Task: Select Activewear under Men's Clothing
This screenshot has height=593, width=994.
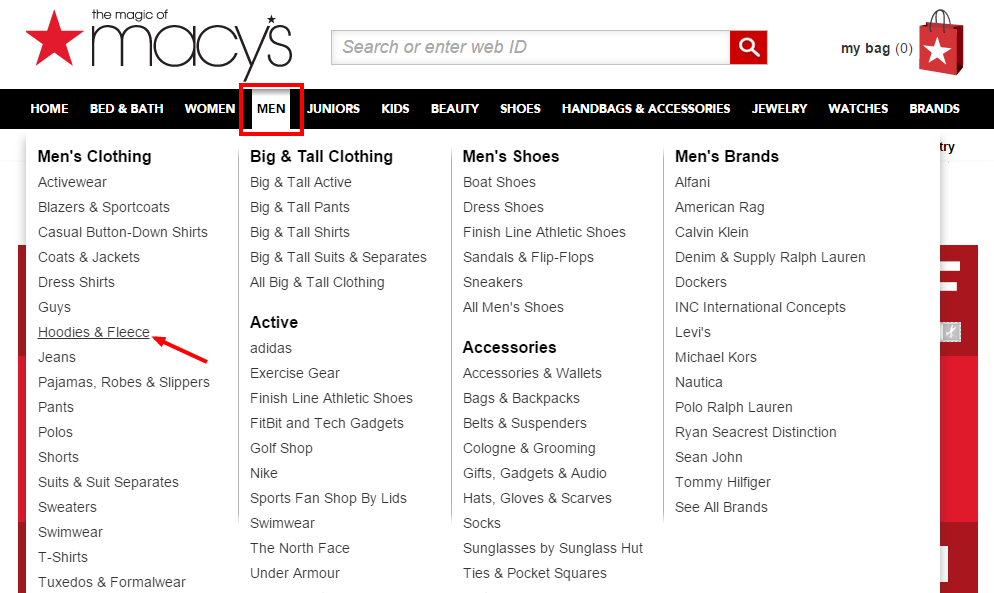Action: (72, 182)
